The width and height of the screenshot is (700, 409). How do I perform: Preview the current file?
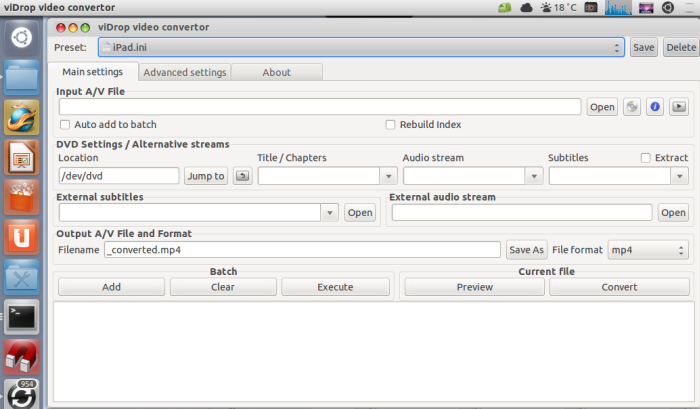click(x=475, y=287)
